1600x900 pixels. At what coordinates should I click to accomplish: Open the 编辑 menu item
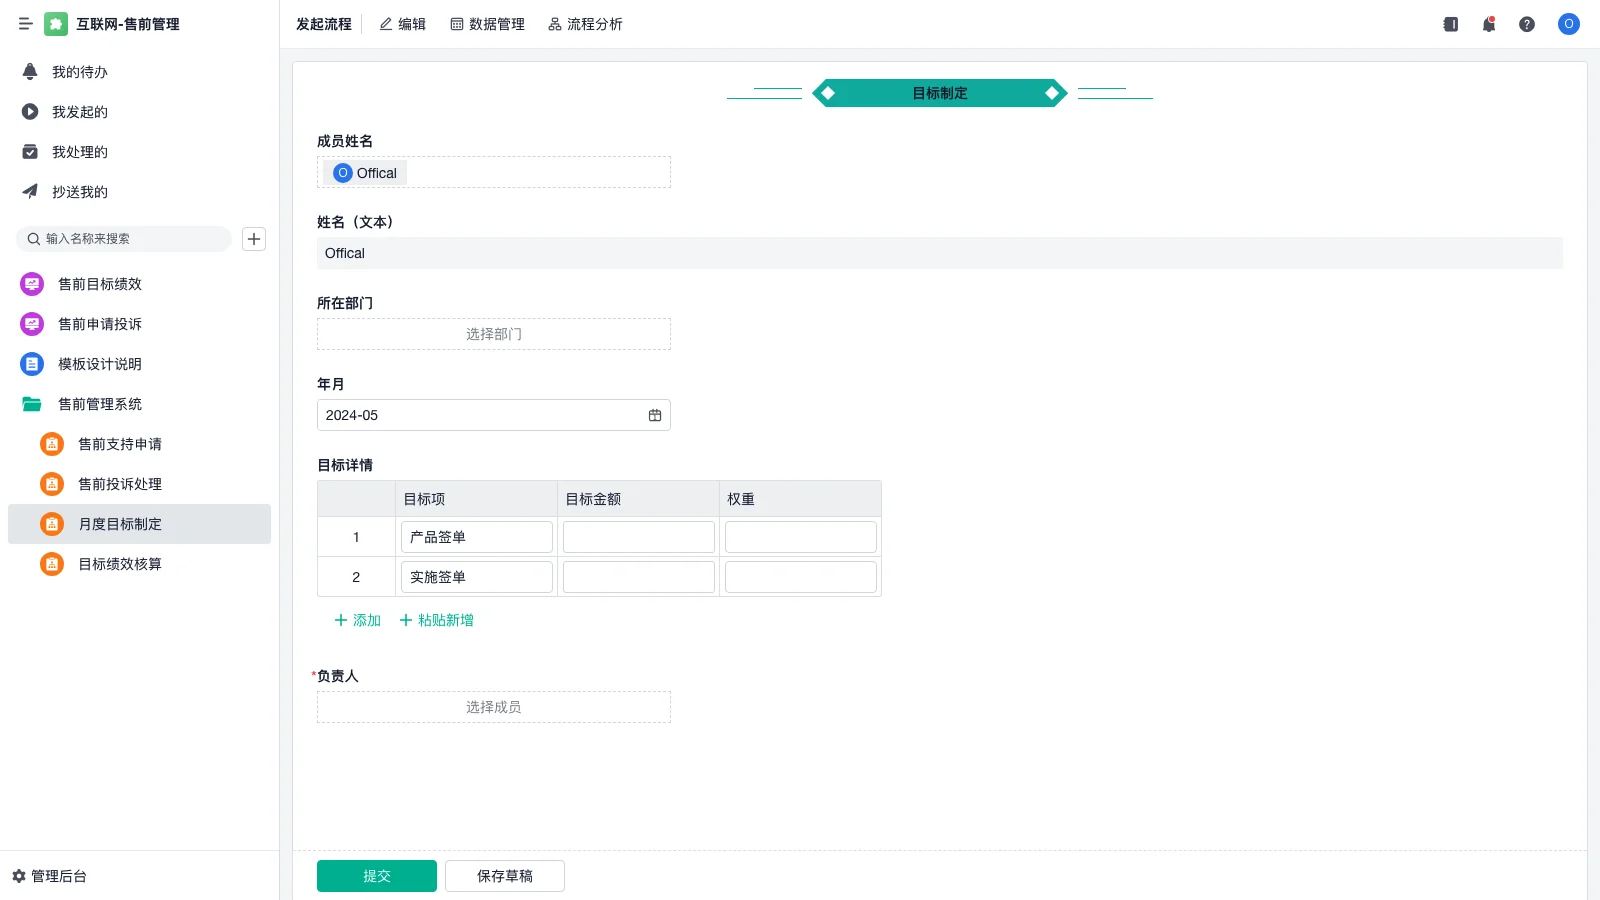coord(402,24)
